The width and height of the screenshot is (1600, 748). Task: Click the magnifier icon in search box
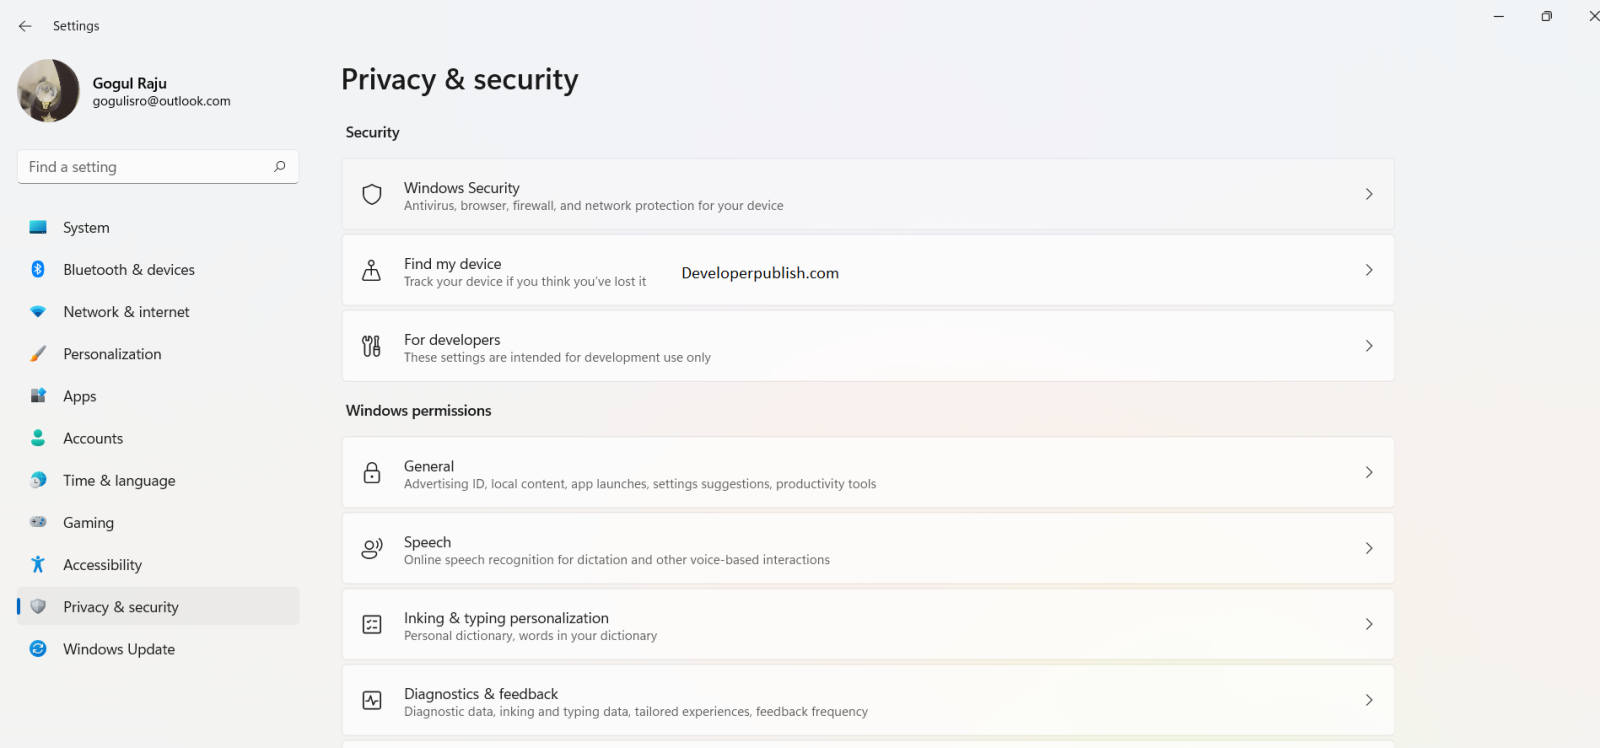[x=280, y=167]
